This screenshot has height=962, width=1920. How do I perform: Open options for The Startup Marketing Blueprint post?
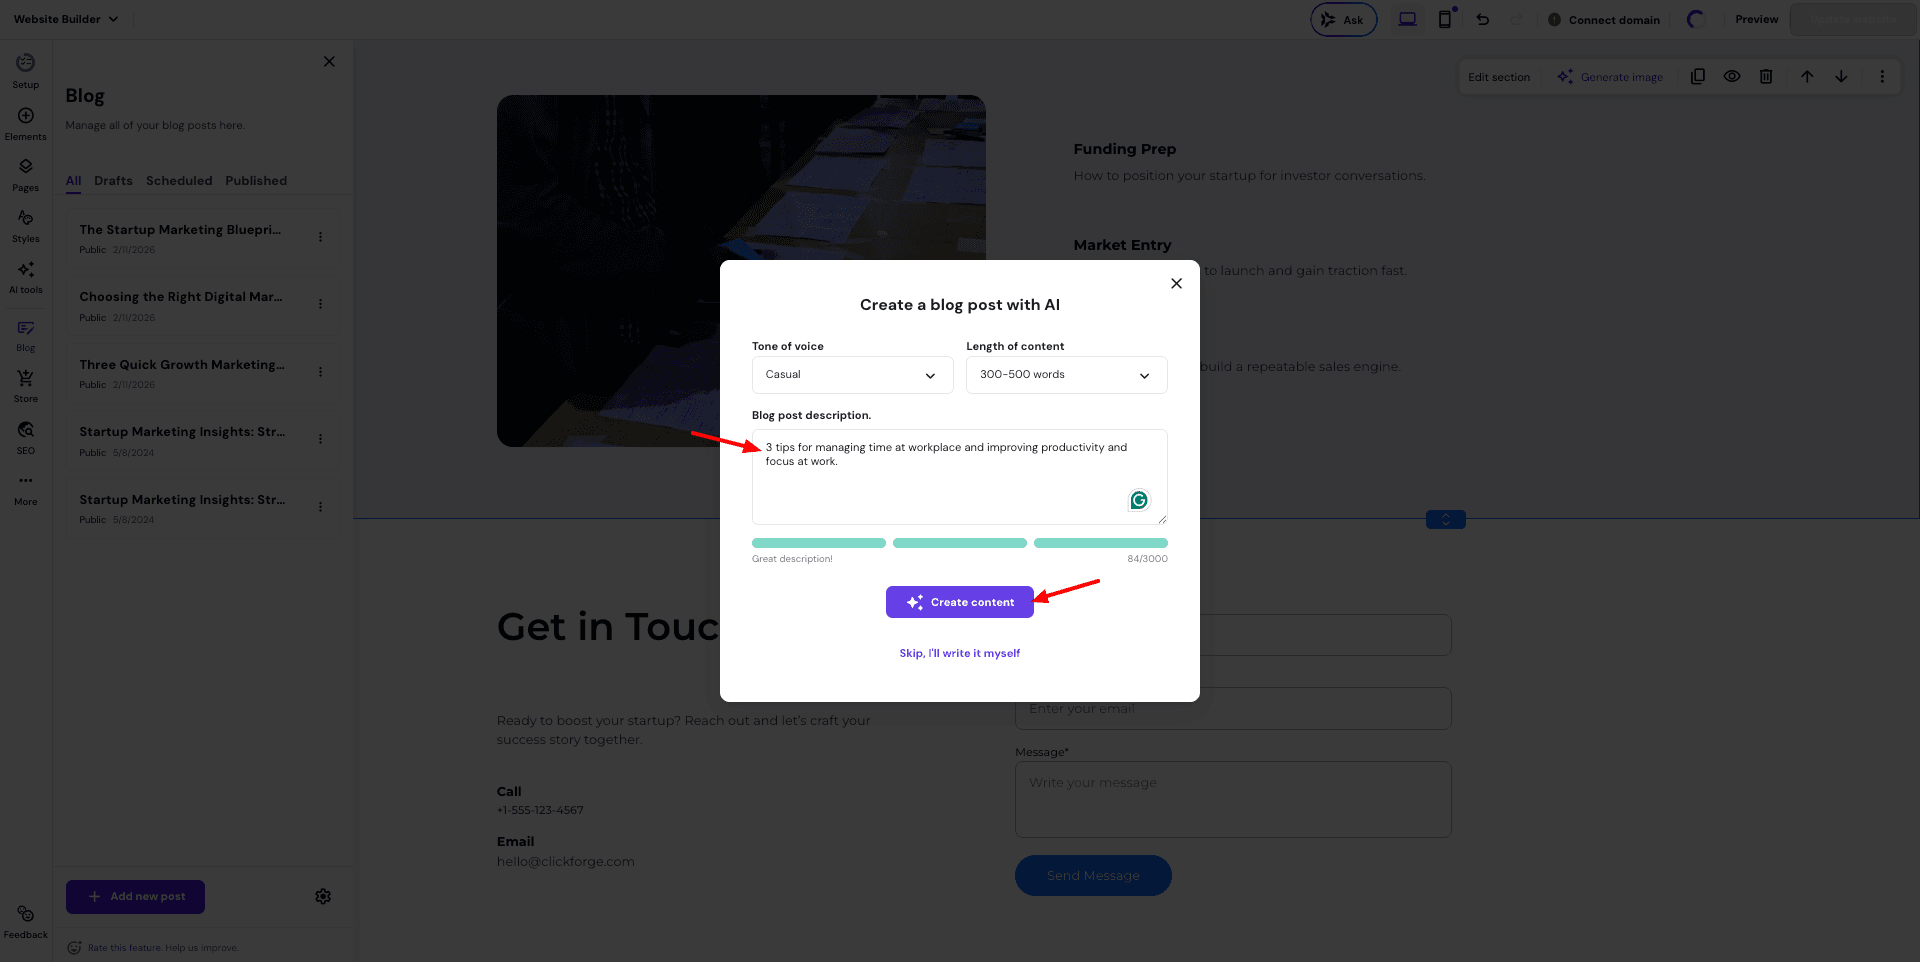[320, 237]
